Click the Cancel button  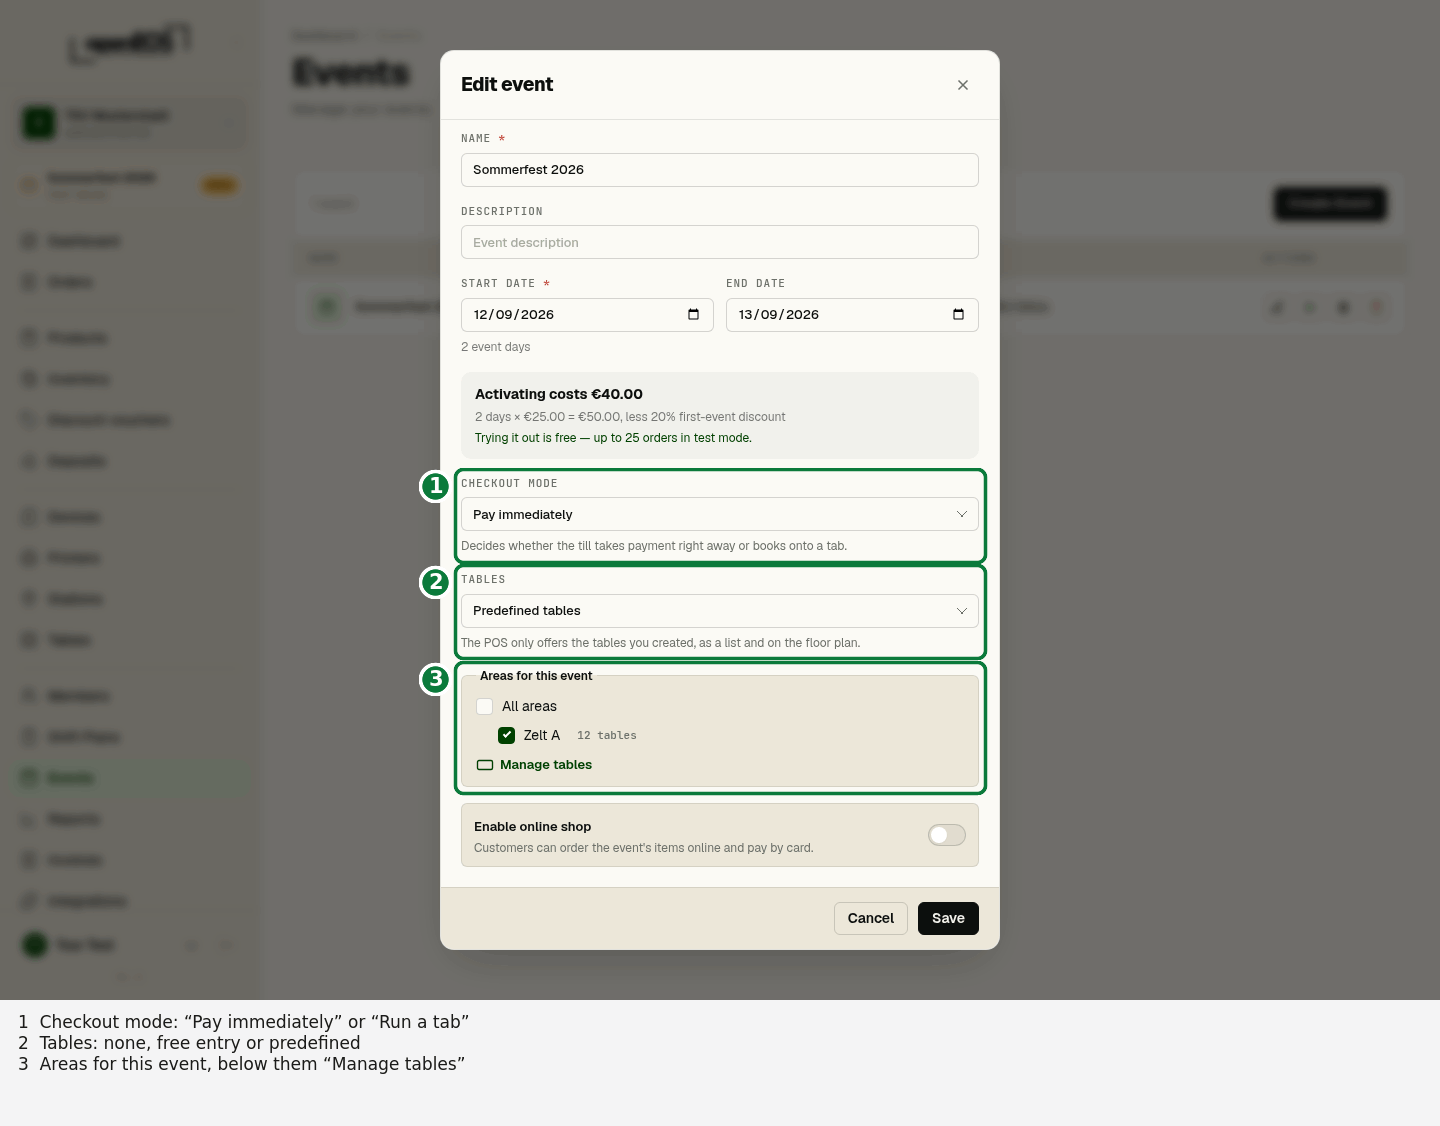[871, 918]
